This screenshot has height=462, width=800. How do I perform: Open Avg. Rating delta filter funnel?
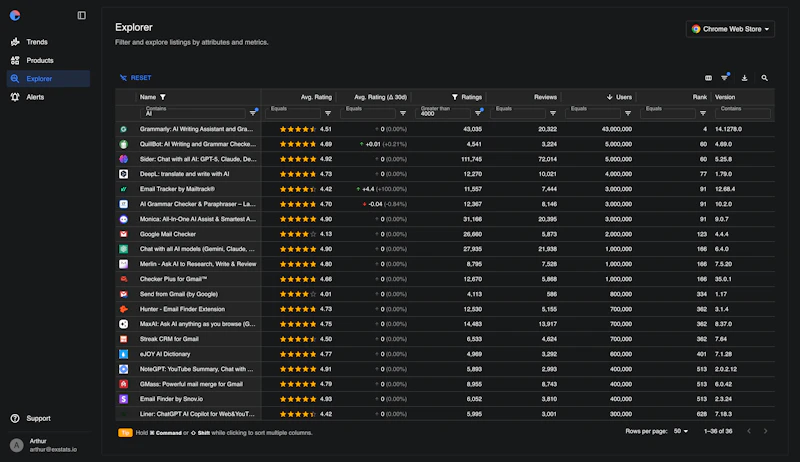point(403,113)
